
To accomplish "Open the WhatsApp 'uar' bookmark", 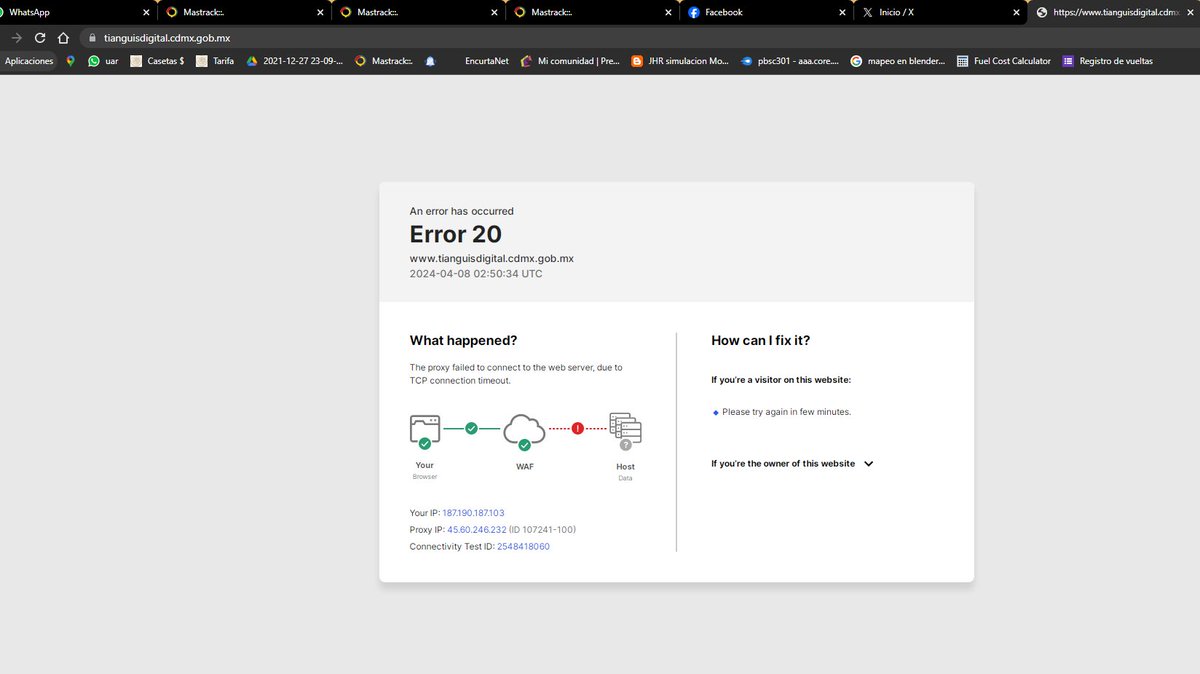I will [103, 61].
